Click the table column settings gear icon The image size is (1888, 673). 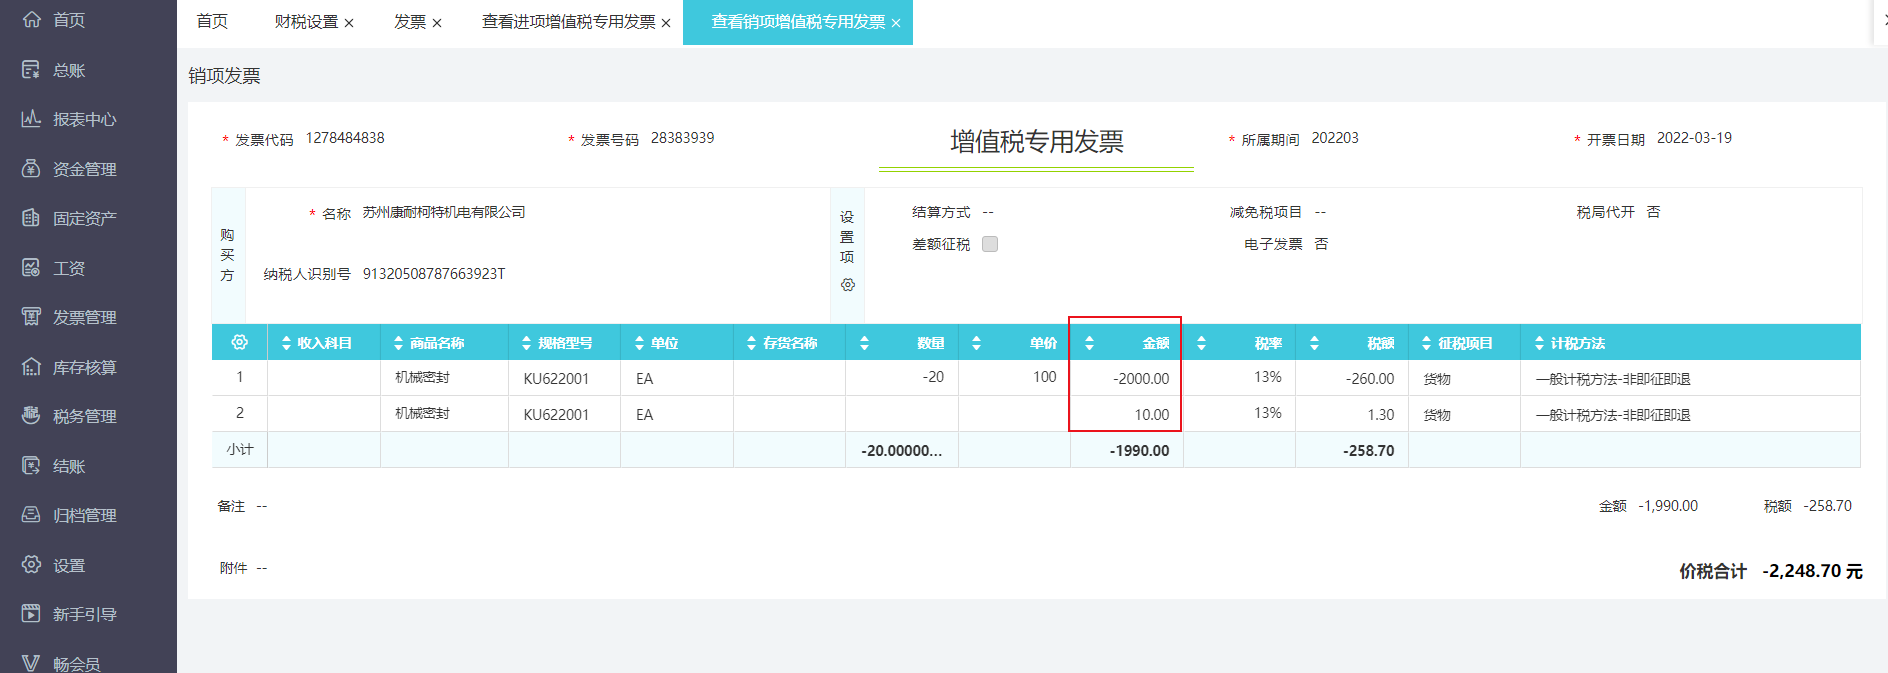[x=239, y=342]
